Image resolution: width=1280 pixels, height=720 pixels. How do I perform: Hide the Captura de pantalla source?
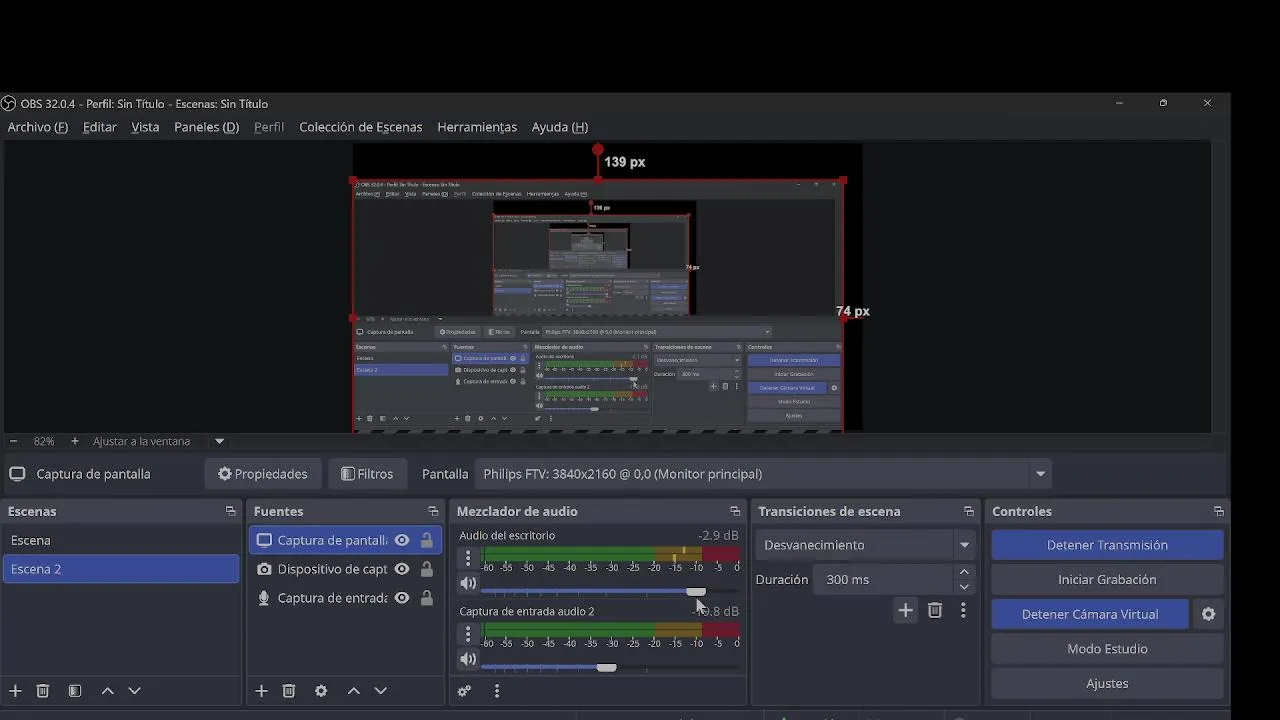(x=402, y=540)
